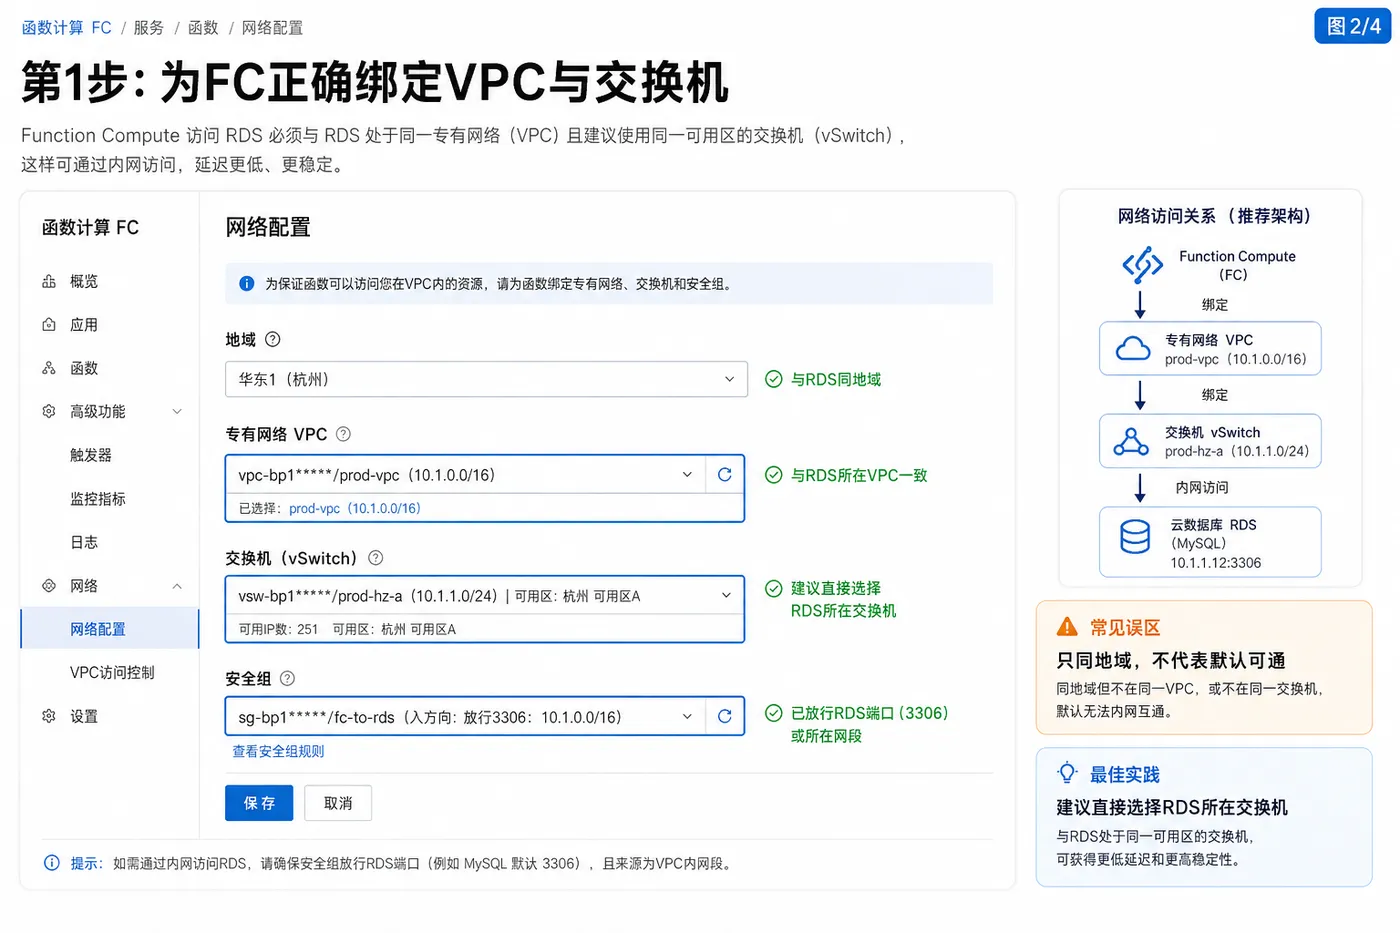Refresh the security group list
This screenshot has width=1400, height=933.
(x=725, y=716)
